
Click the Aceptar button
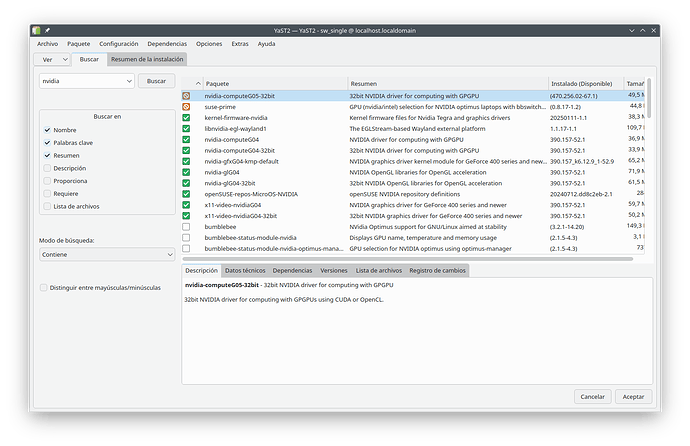[x=633, y=397]
